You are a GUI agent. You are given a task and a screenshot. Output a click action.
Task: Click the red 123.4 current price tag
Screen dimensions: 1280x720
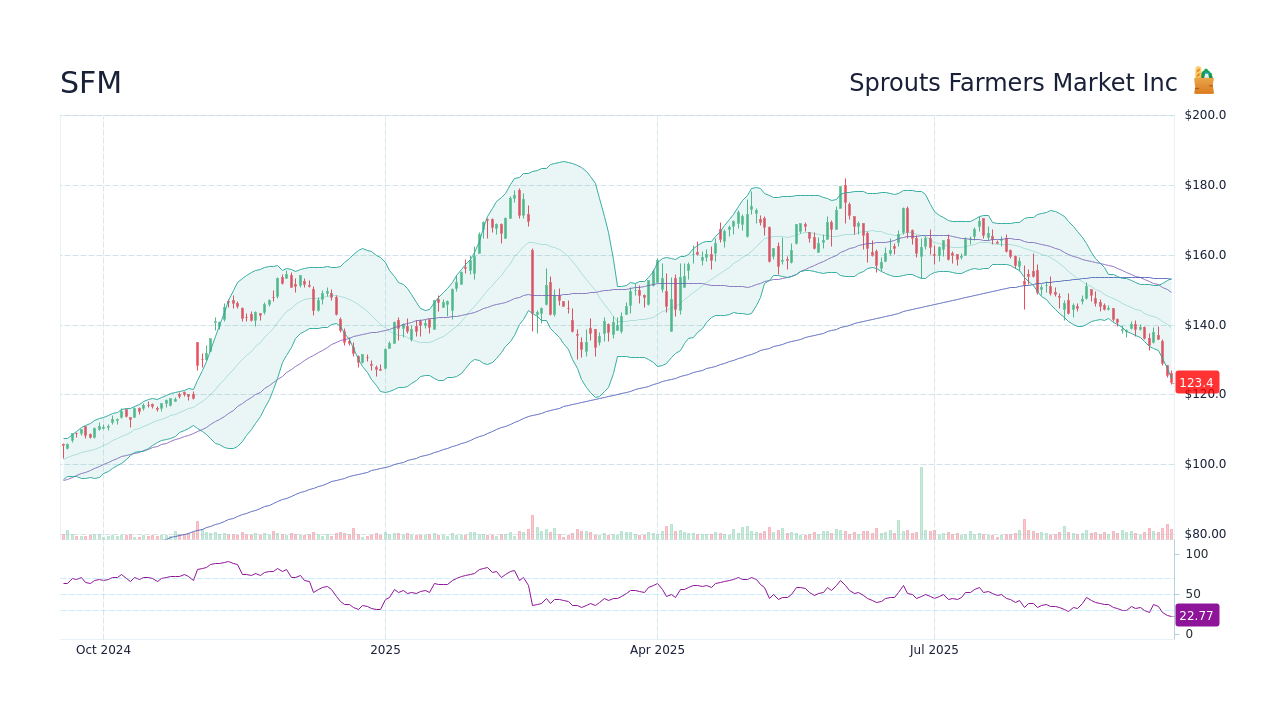(1196, 382)
